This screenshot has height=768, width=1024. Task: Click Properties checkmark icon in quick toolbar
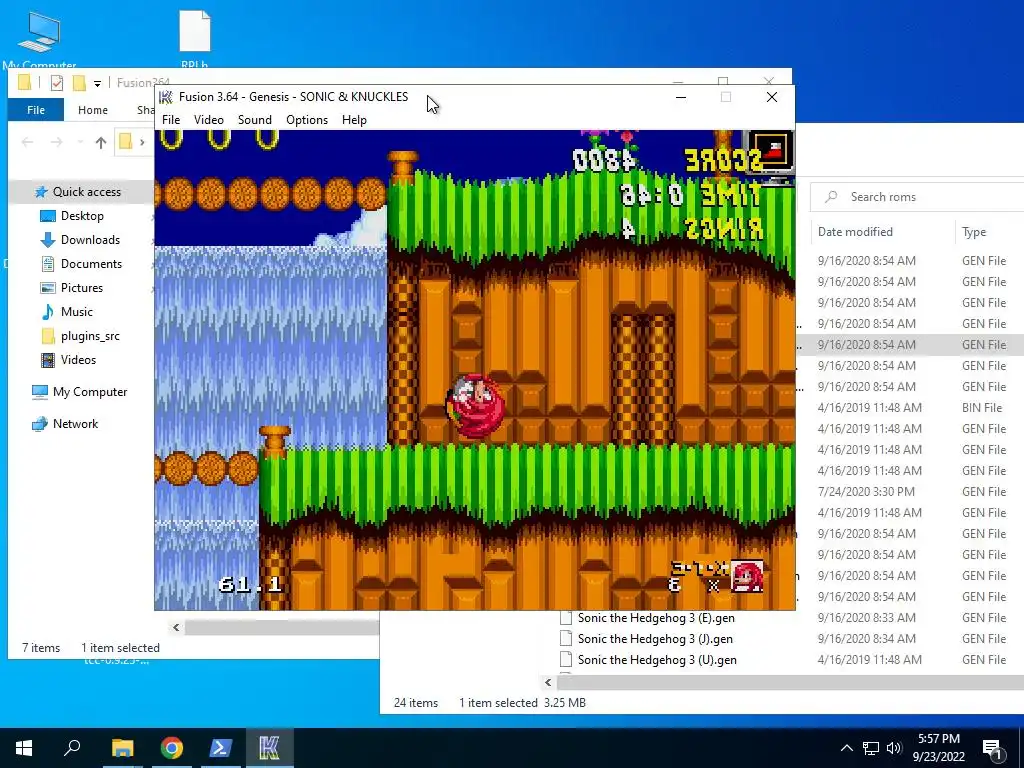(x=57, y=83)
